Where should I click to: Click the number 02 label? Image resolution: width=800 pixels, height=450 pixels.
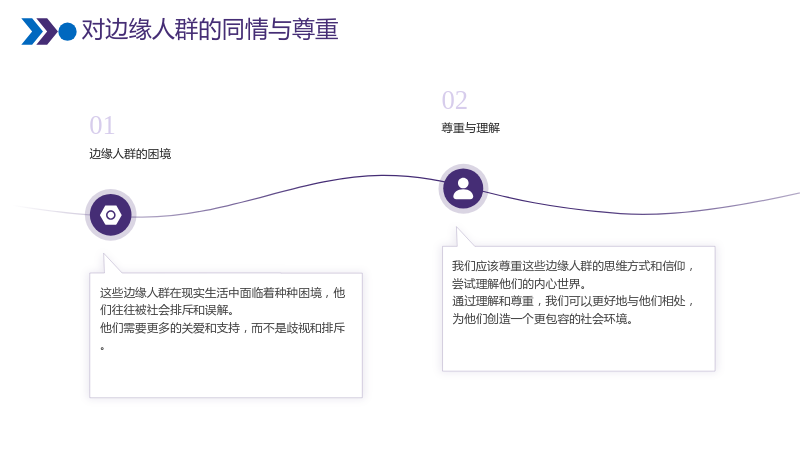point(455,101)
